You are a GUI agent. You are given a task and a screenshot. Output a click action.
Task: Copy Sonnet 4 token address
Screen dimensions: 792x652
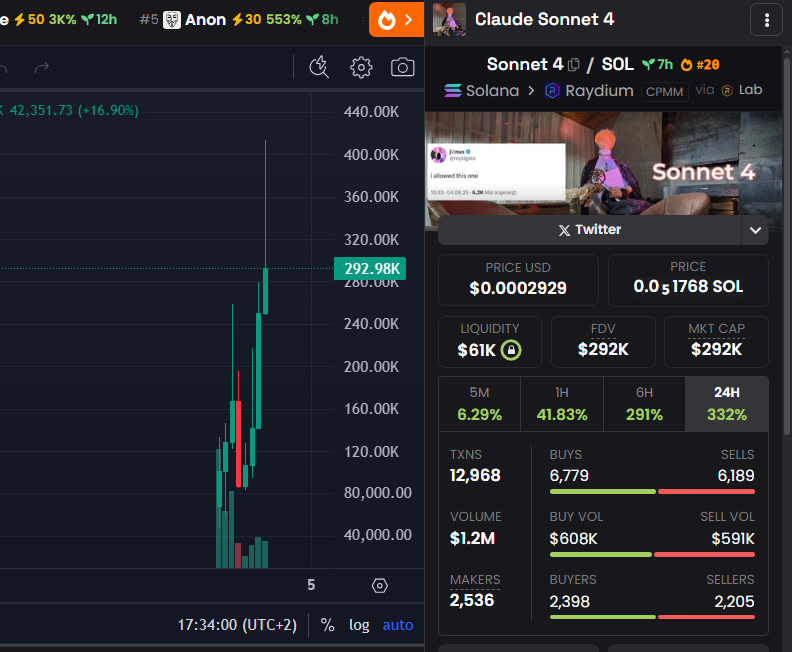[573, 65]
